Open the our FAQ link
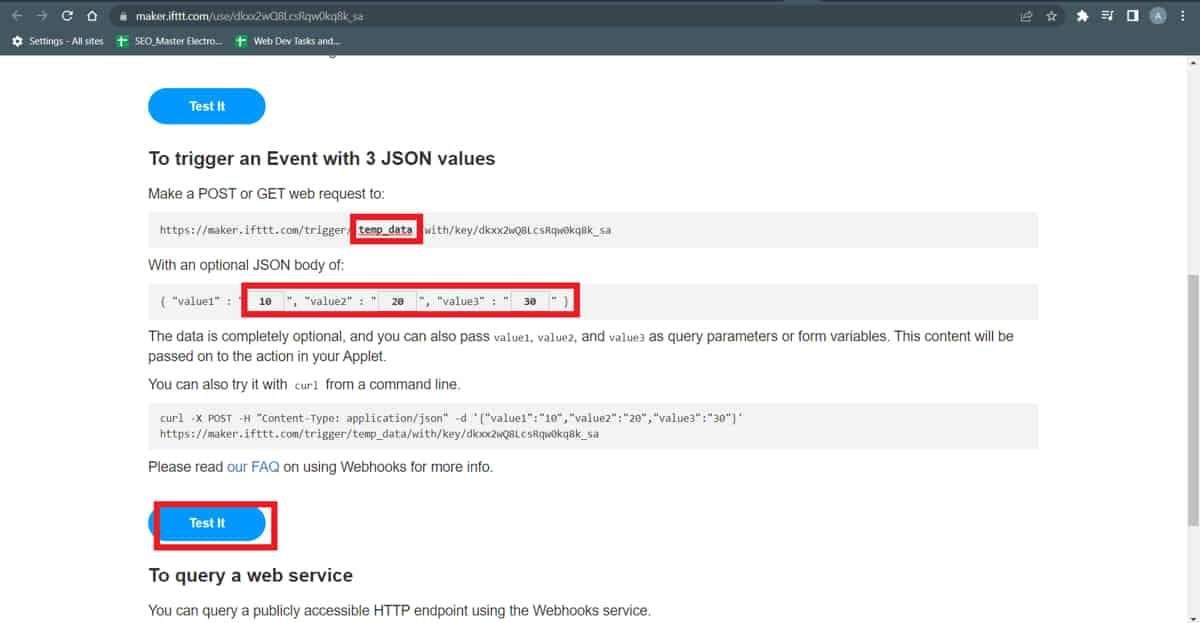Screen dimensions: 1200x623 (x=253, y=467)
